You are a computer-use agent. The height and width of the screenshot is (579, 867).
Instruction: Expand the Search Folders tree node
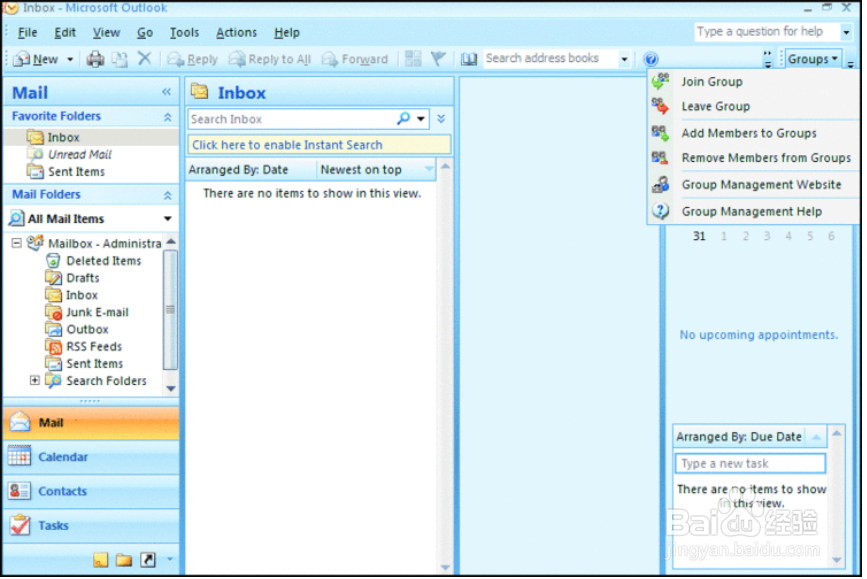pos(34,380)
